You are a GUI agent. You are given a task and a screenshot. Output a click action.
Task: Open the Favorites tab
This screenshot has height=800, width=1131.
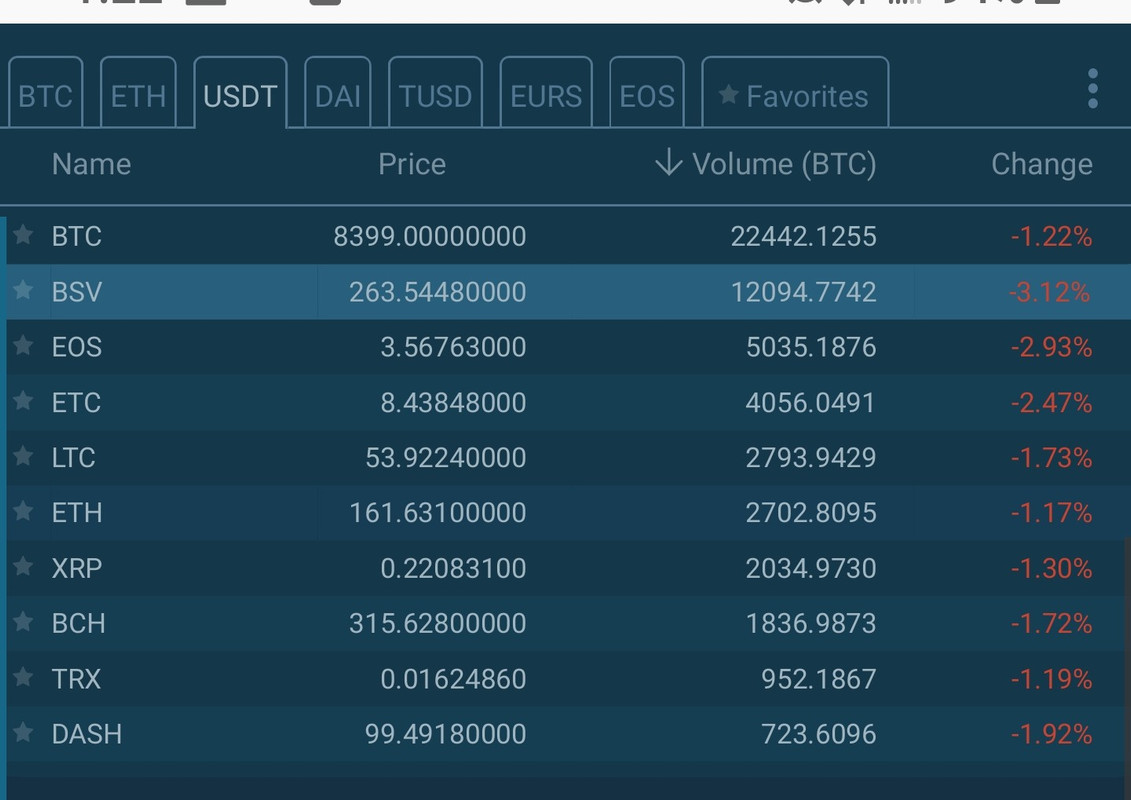(x=795, y=92)
